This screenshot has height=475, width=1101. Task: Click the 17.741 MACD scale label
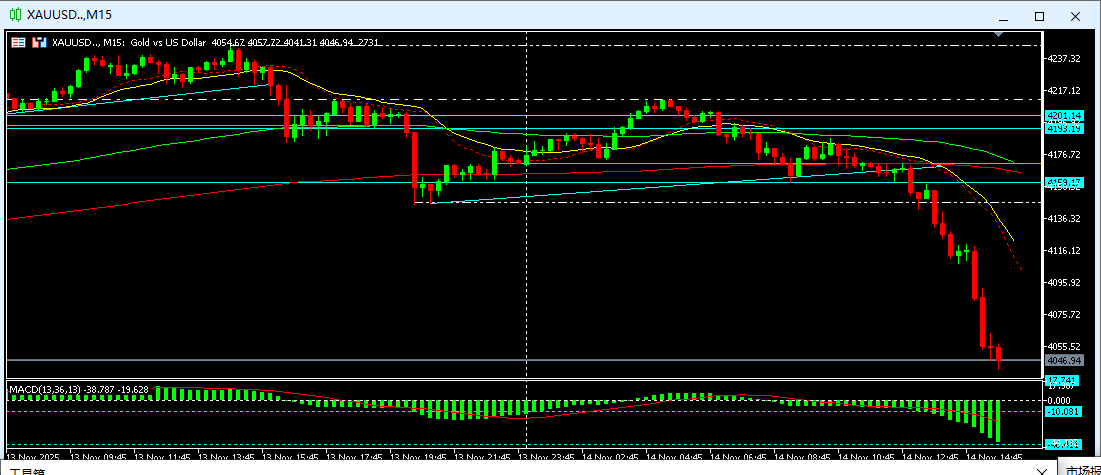coord(1061,381)
